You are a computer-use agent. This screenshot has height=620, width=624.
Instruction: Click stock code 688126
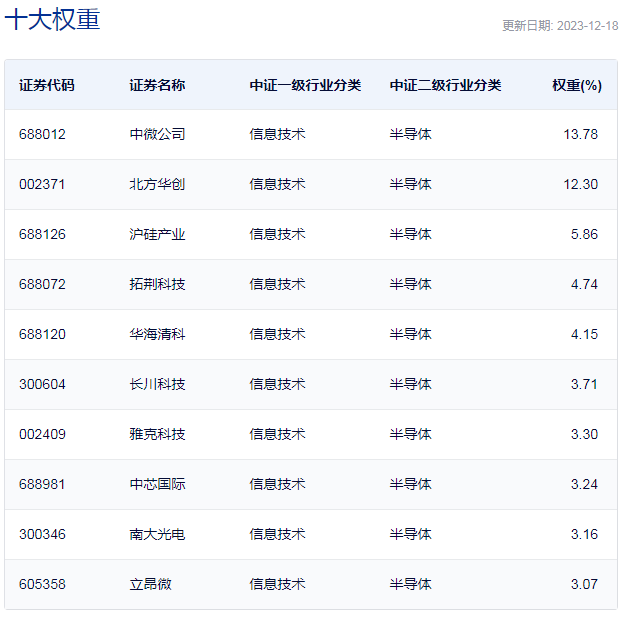[x=42, y=234]
